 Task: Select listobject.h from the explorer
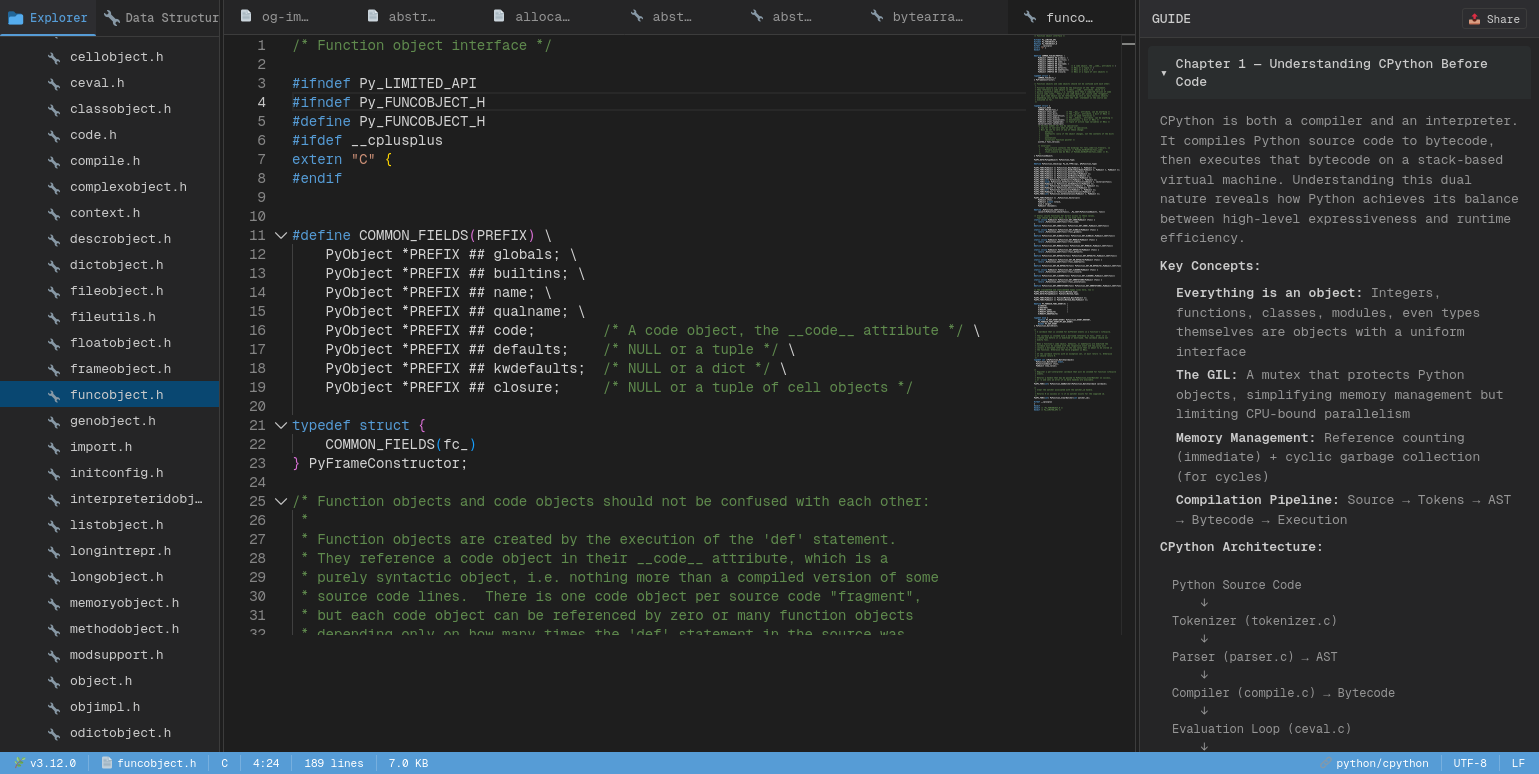pyautogui.click(x=116, y=526)
